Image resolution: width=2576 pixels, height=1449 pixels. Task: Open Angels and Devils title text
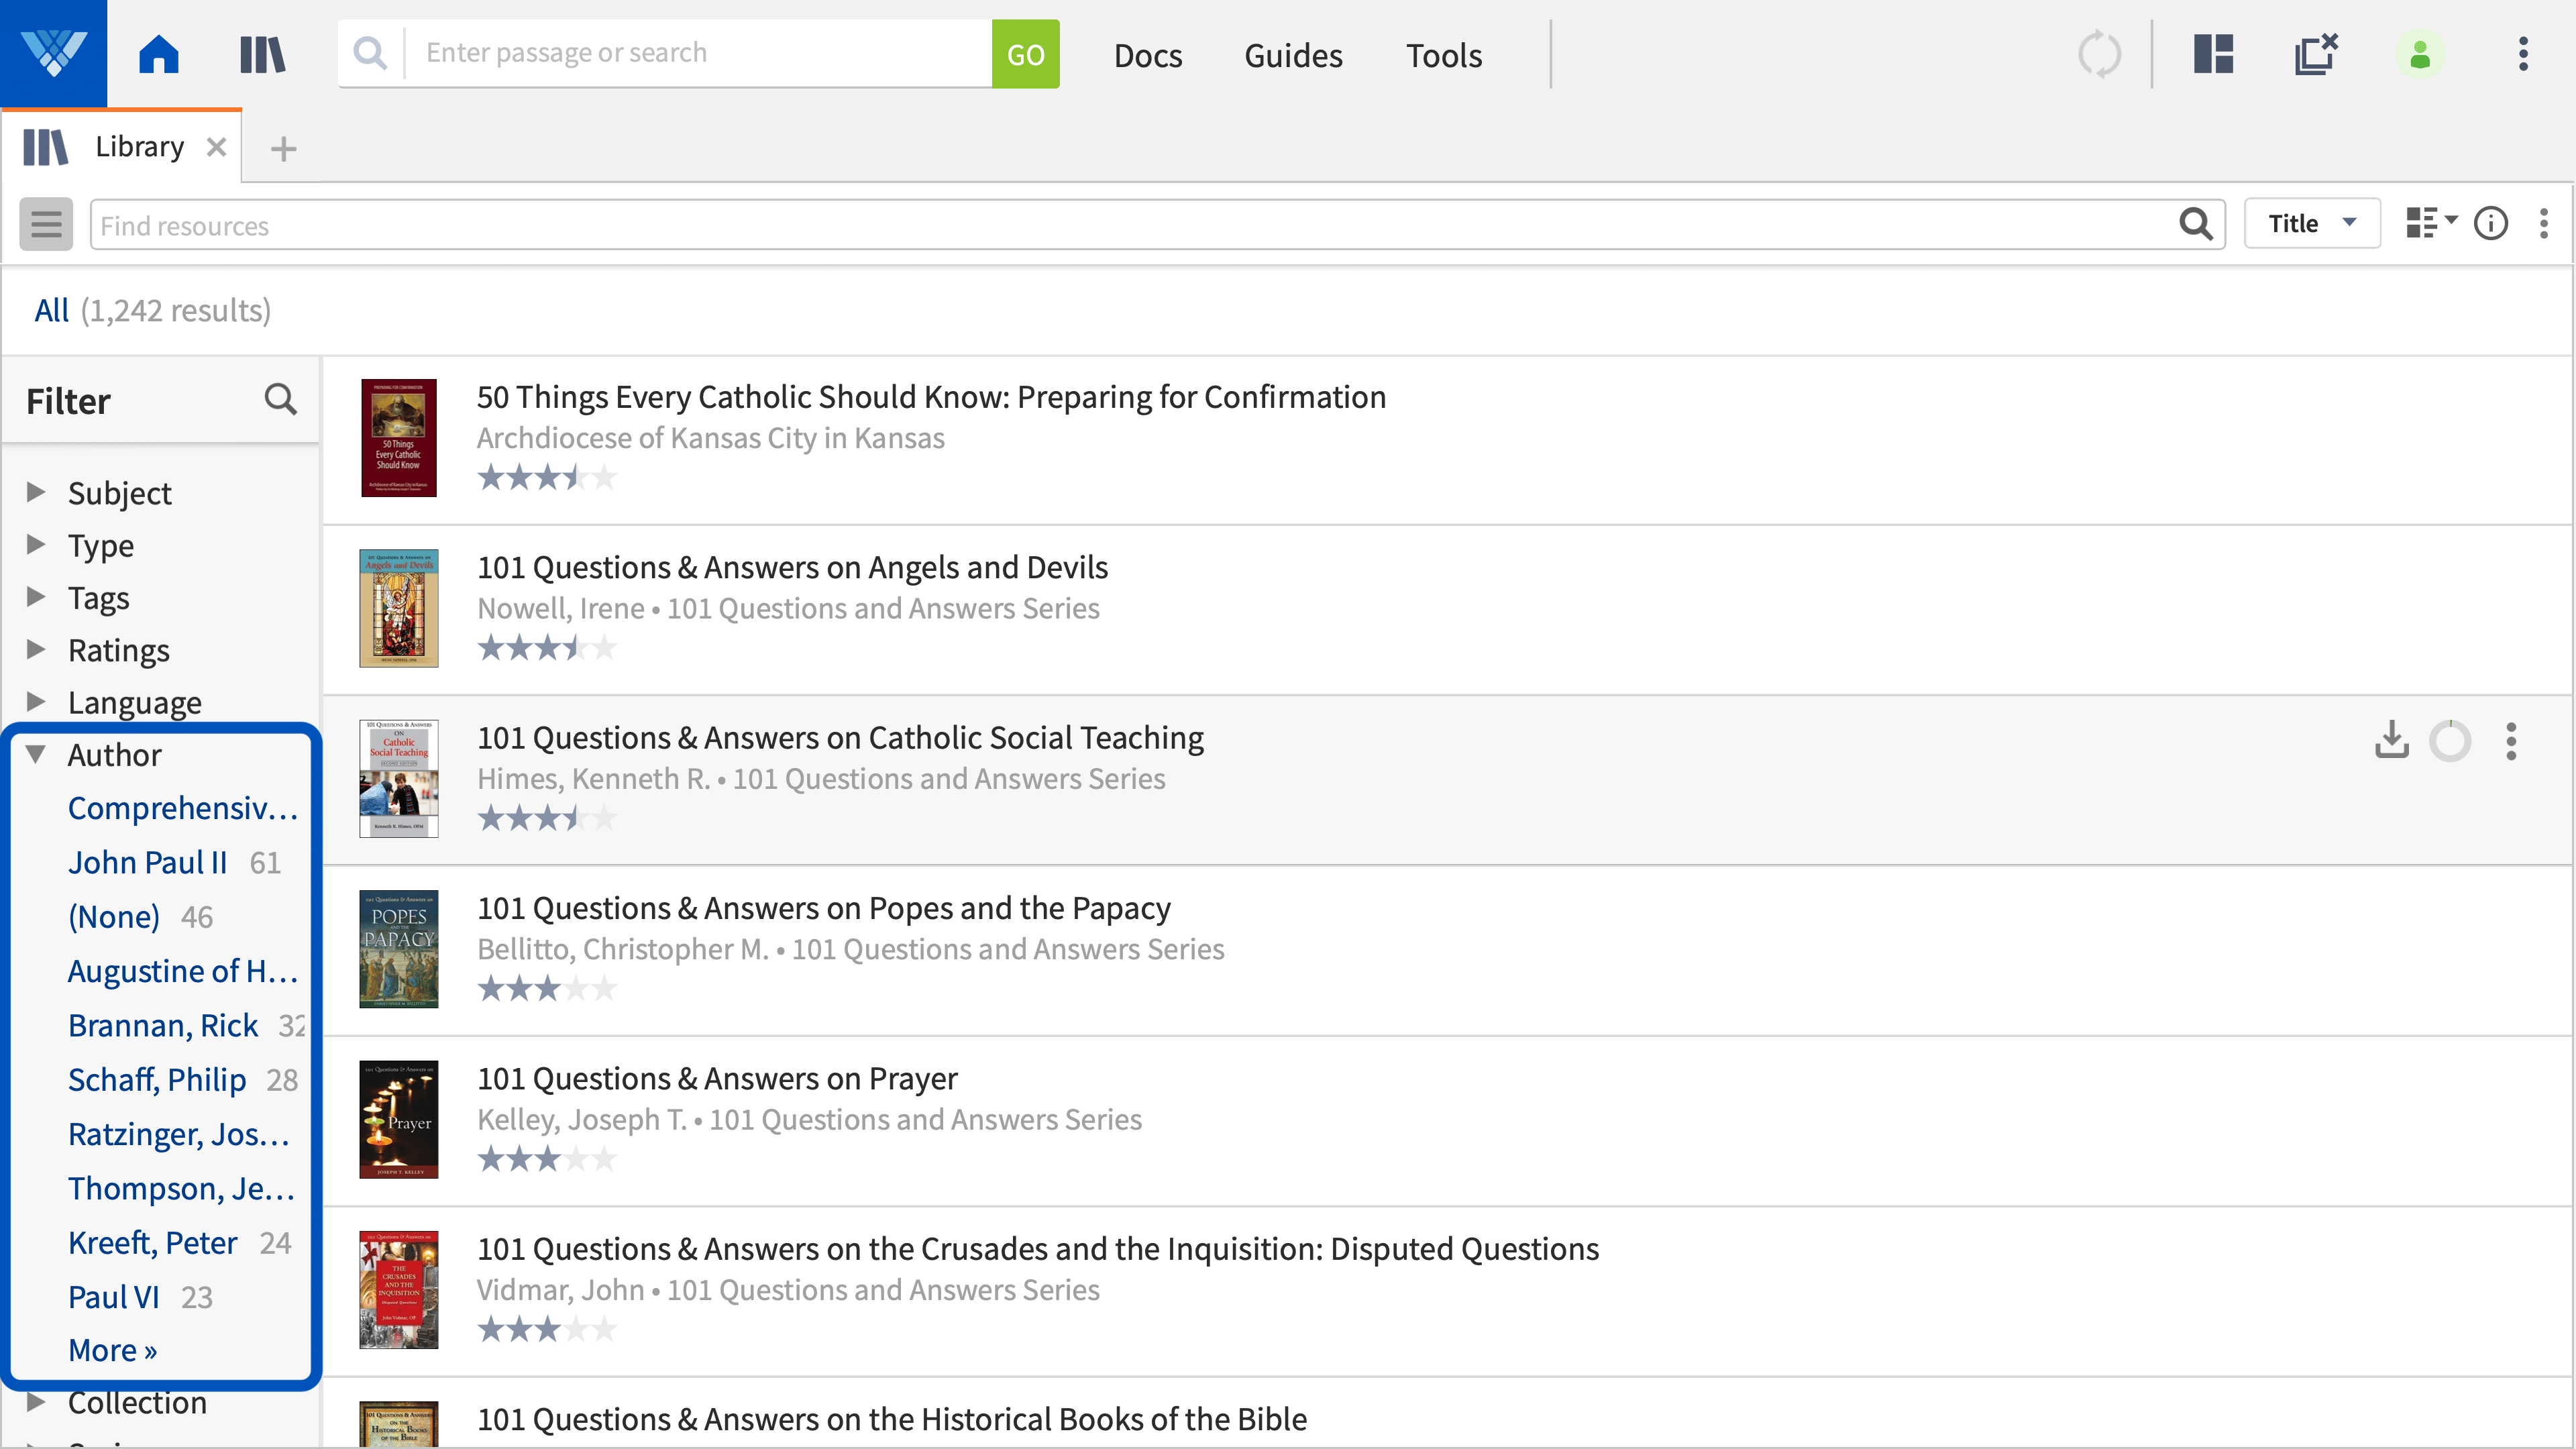(x=792, y=567)
